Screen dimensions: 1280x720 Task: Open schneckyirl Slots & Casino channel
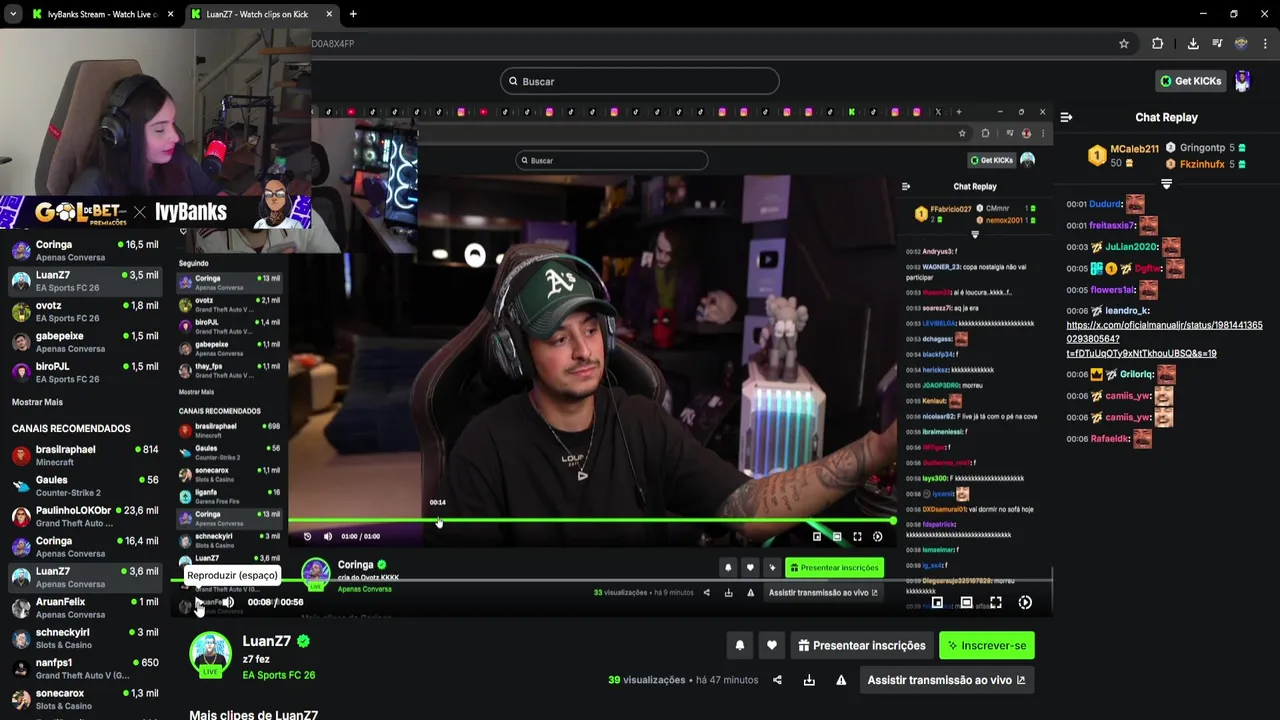tap(85, 638)
